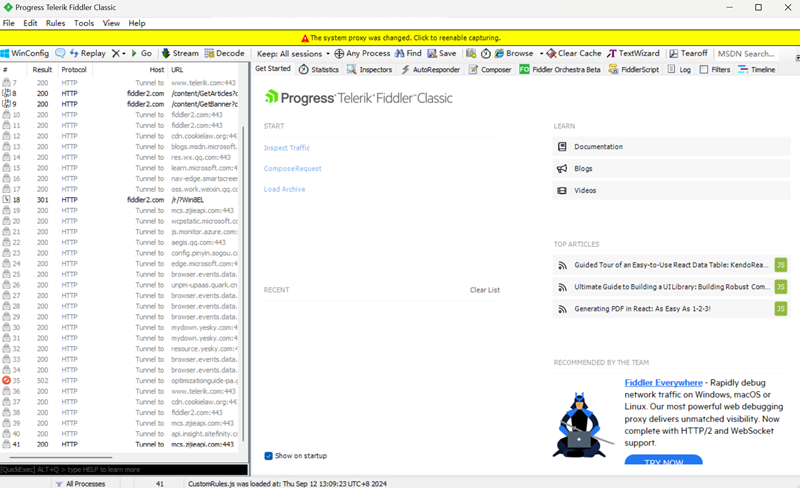This screenshot has width=800, height=488.
Task: Open the Help menu
Action: point(137,23)
